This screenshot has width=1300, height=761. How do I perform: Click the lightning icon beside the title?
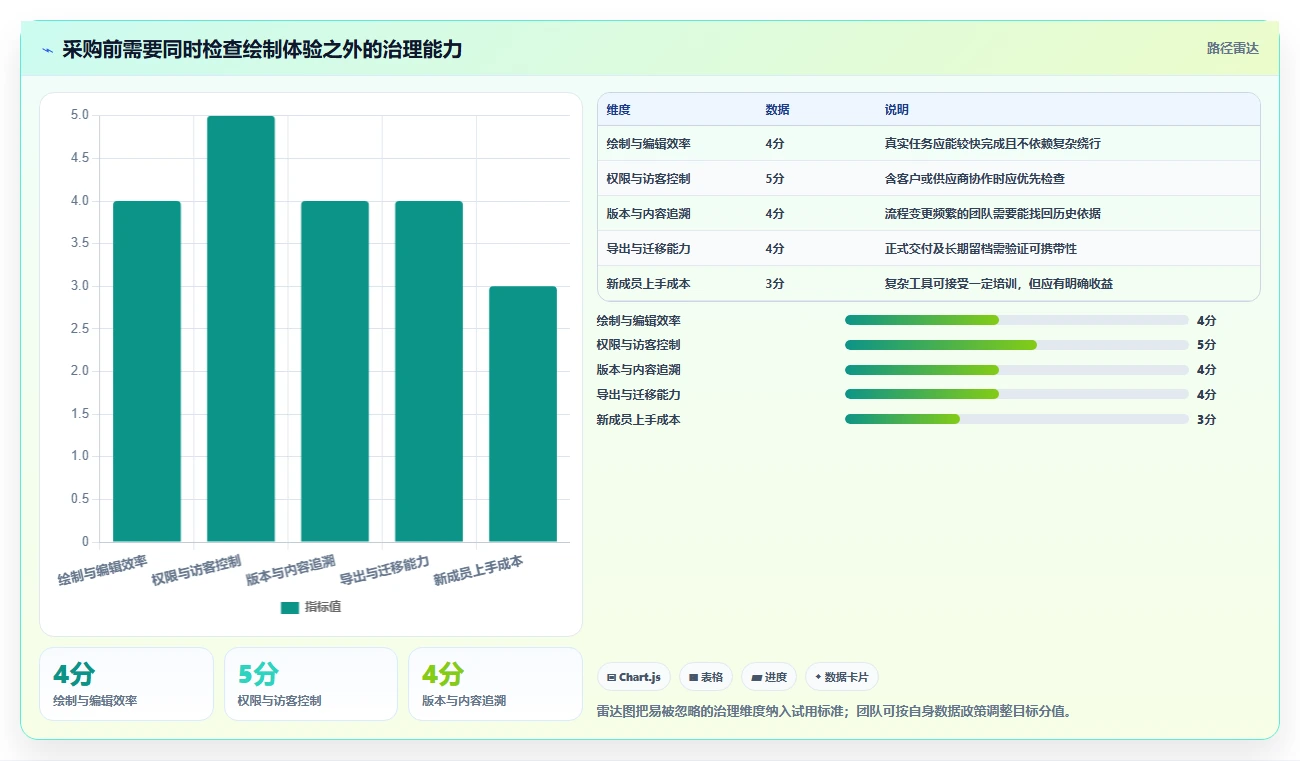click(47, 49)
